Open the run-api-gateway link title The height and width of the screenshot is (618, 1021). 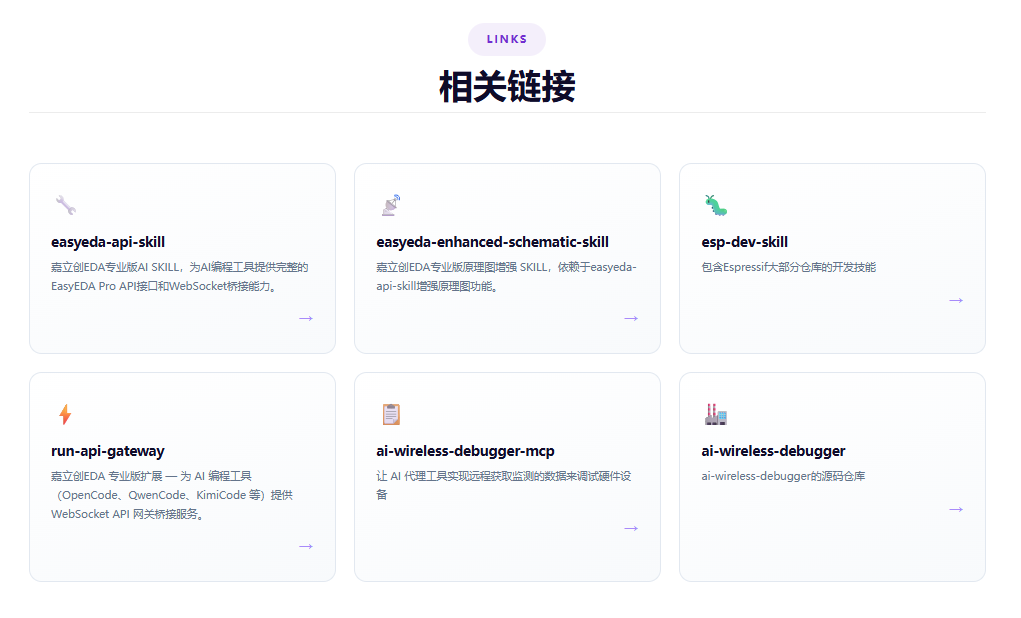(x=107, y=451)
